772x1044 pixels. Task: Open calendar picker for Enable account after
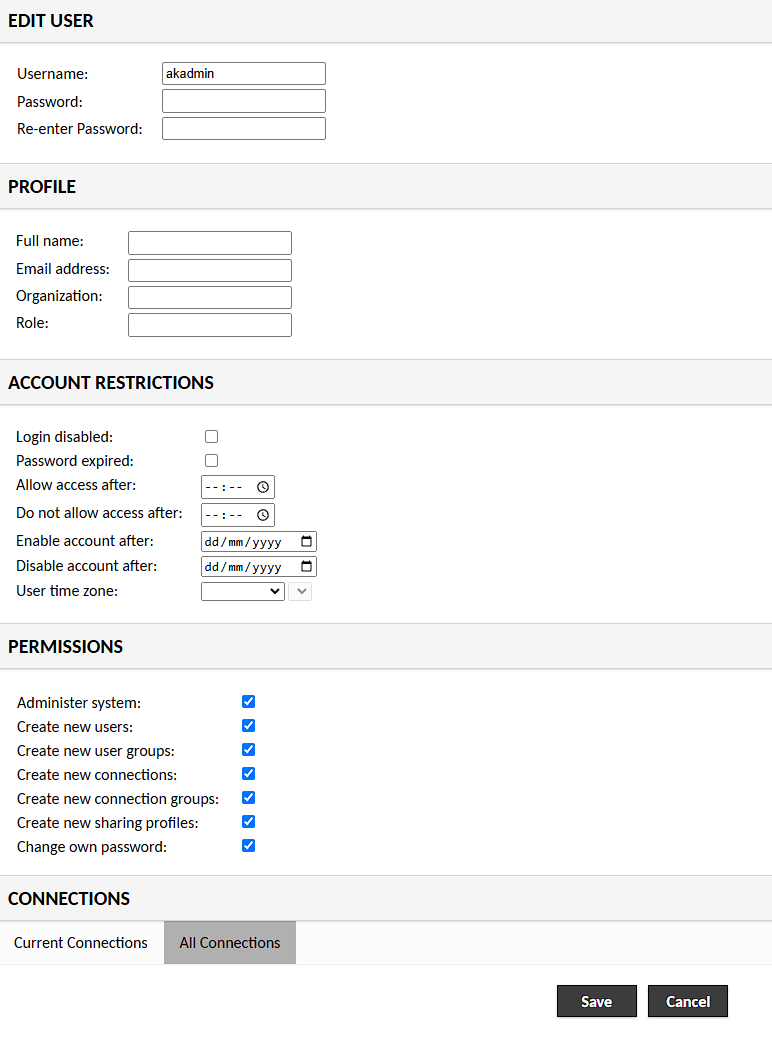coord(306,541)
